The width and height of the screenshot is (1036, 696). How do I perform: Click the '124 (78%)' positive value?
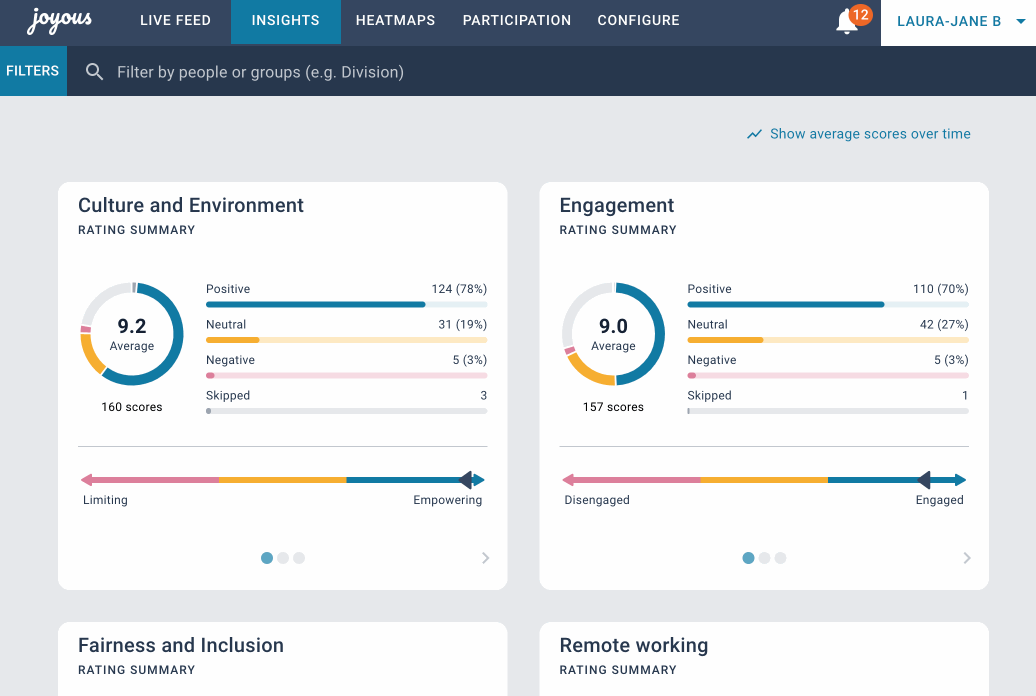[459, 289]
